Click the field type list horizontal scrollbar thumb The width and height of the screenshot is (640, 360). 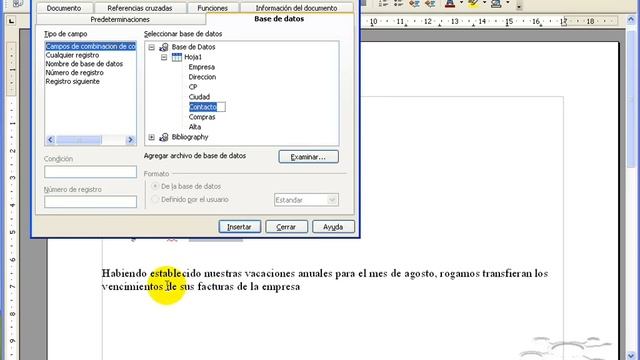pos(79,140)
